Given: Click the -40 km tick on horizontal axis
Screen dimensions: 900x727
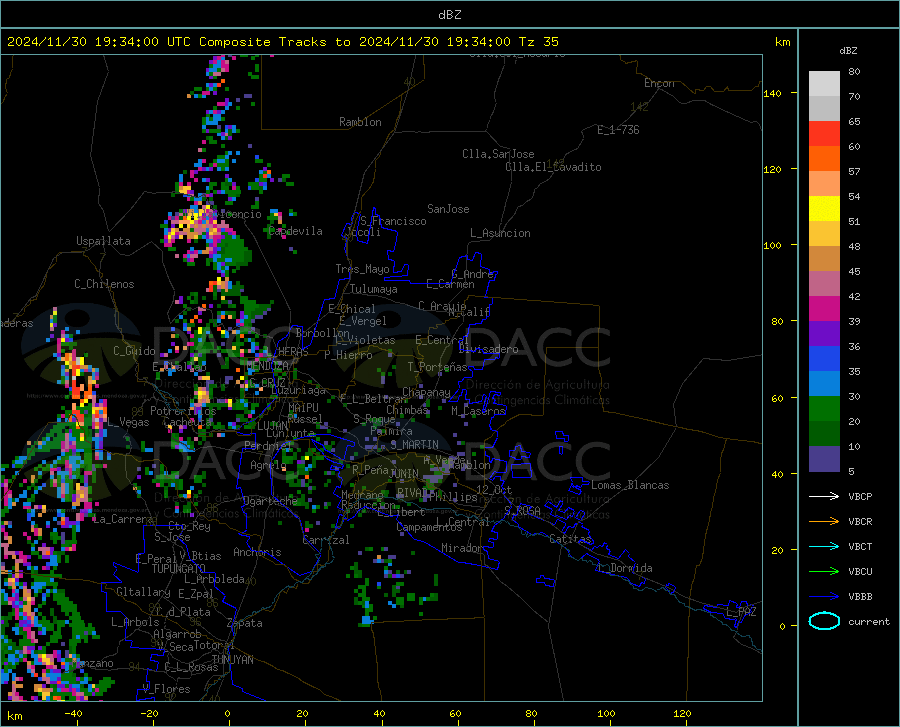Looking at the screenshot, I should tap(73, 713).
